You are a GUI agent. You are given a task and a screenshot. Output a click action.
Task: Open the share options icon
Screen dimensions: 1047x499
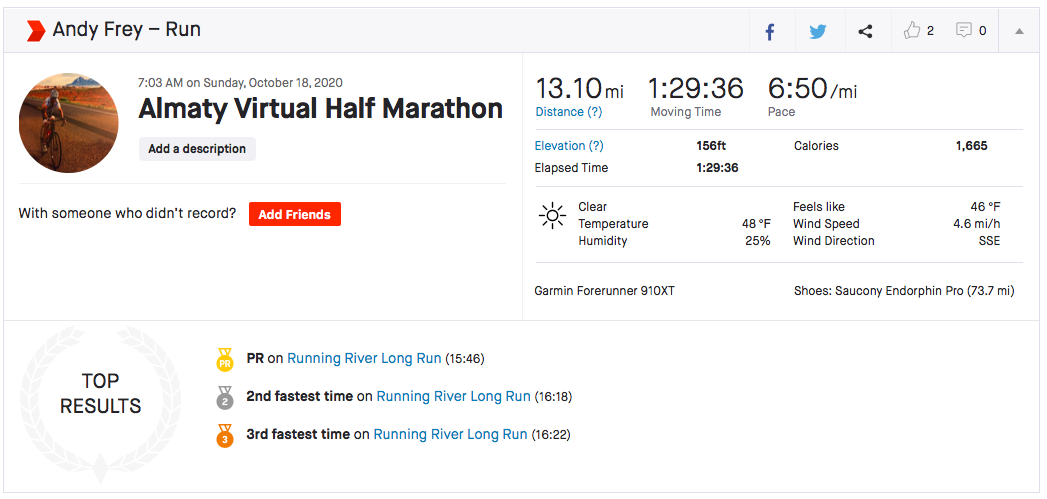[x=866, y=31]
